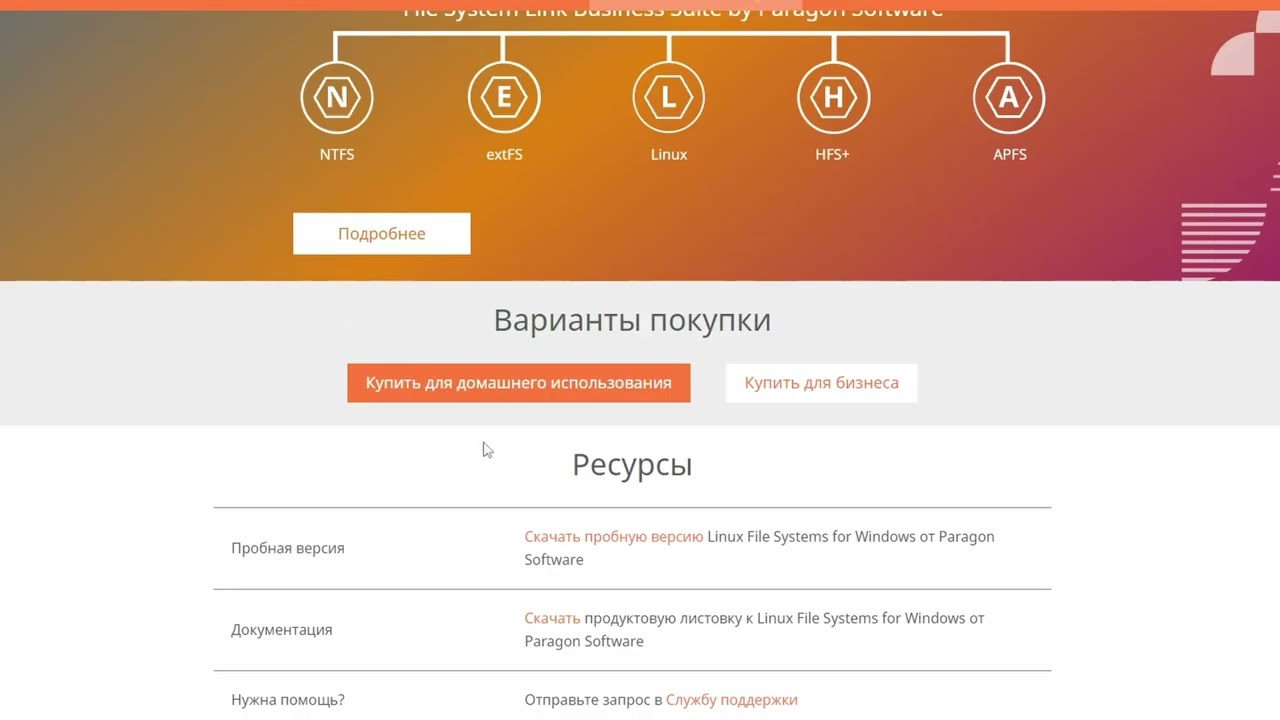Screen dimensions: 1280x720
Task: Click the Нужна помощь? row label
Action: [288, 700]
